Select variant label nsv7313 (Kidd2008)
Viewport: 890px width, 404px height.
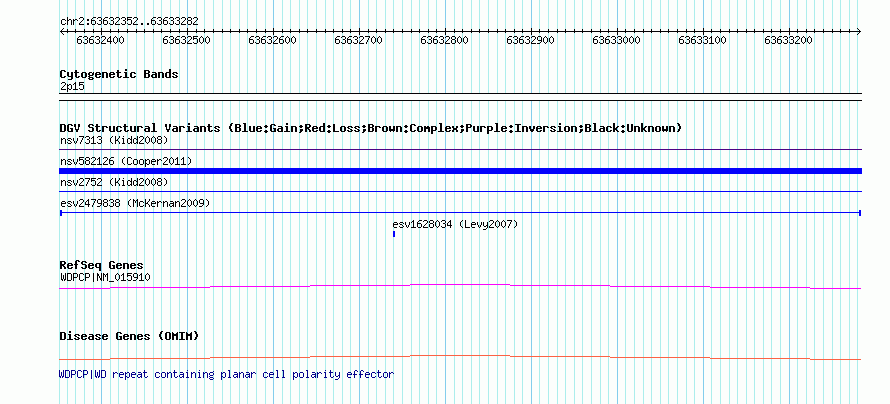pyautogui.click(x=114, y=140)
